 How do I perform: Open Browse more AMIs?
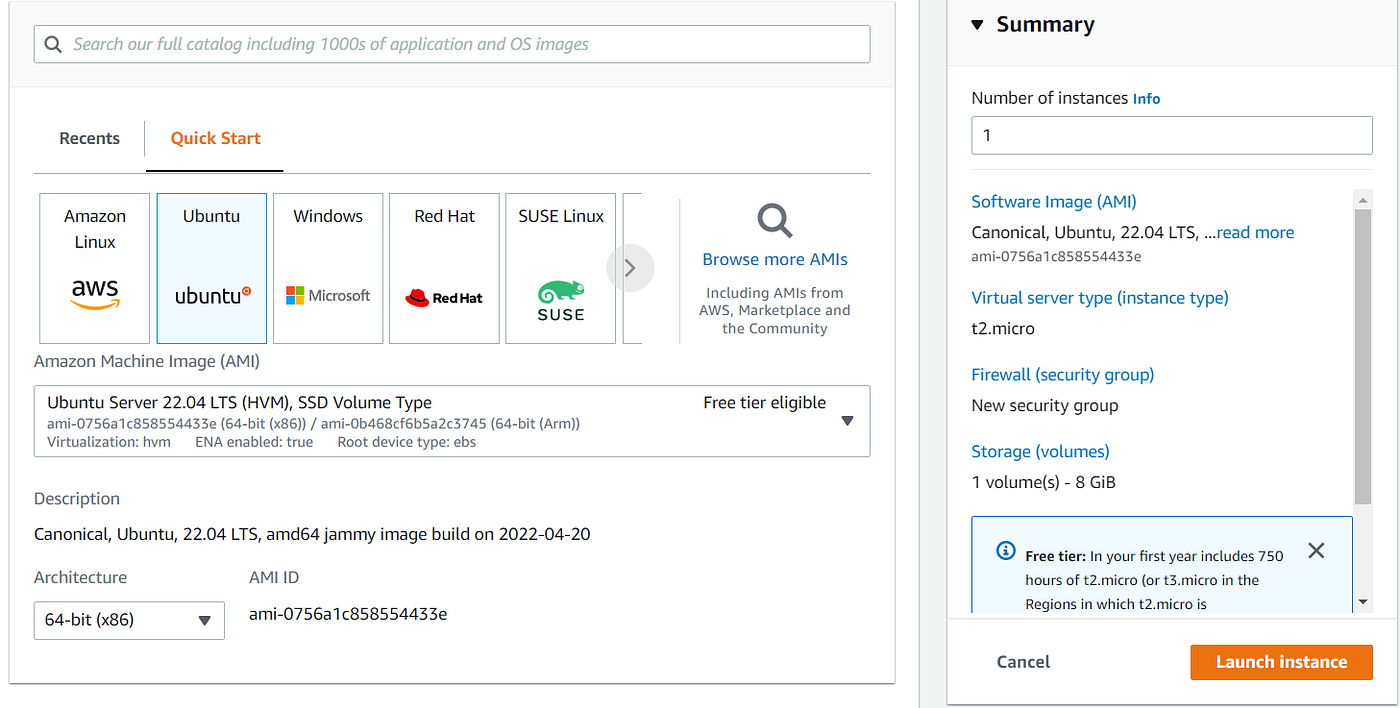coord(774,258)
